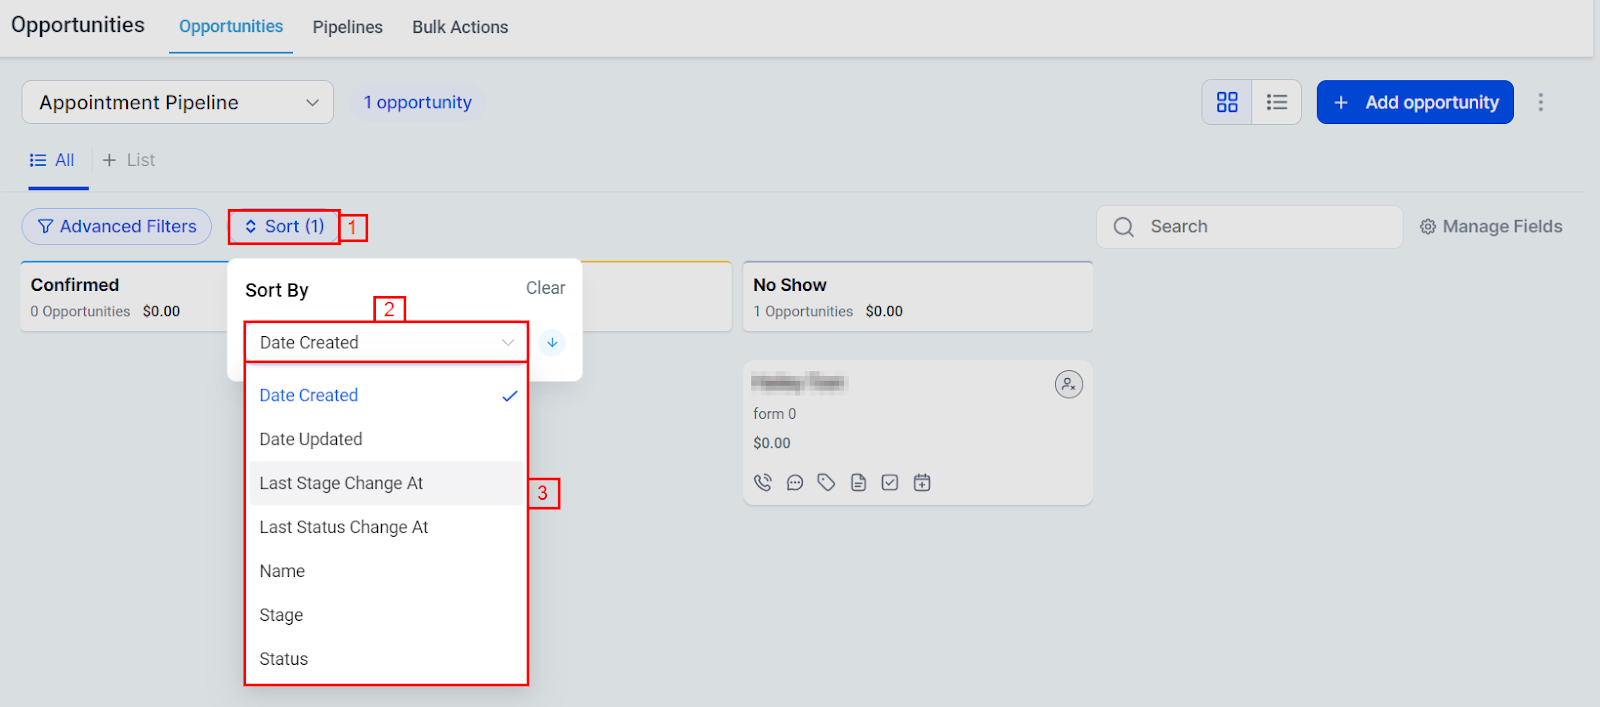Open appointment calendar icon on card
The width and height of the screenshot is (1600, 707).
[922, 483]
